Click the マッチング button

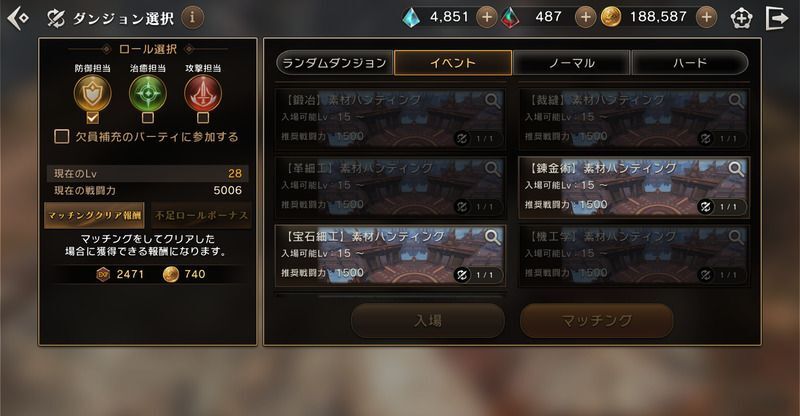click(x=596, y=321)
